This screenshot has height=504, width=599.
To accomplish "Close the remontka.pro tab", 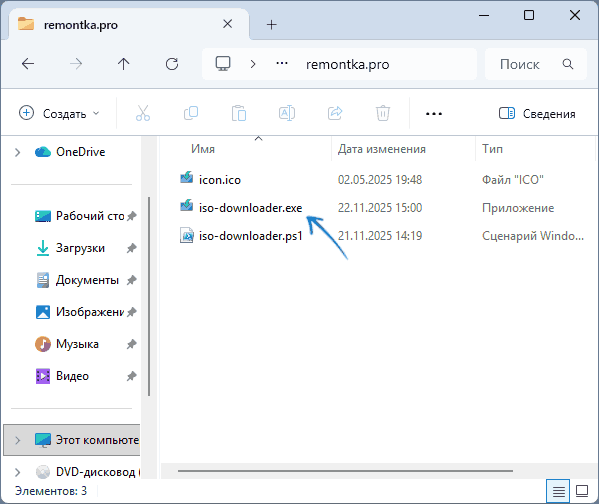I will [228, 24].
